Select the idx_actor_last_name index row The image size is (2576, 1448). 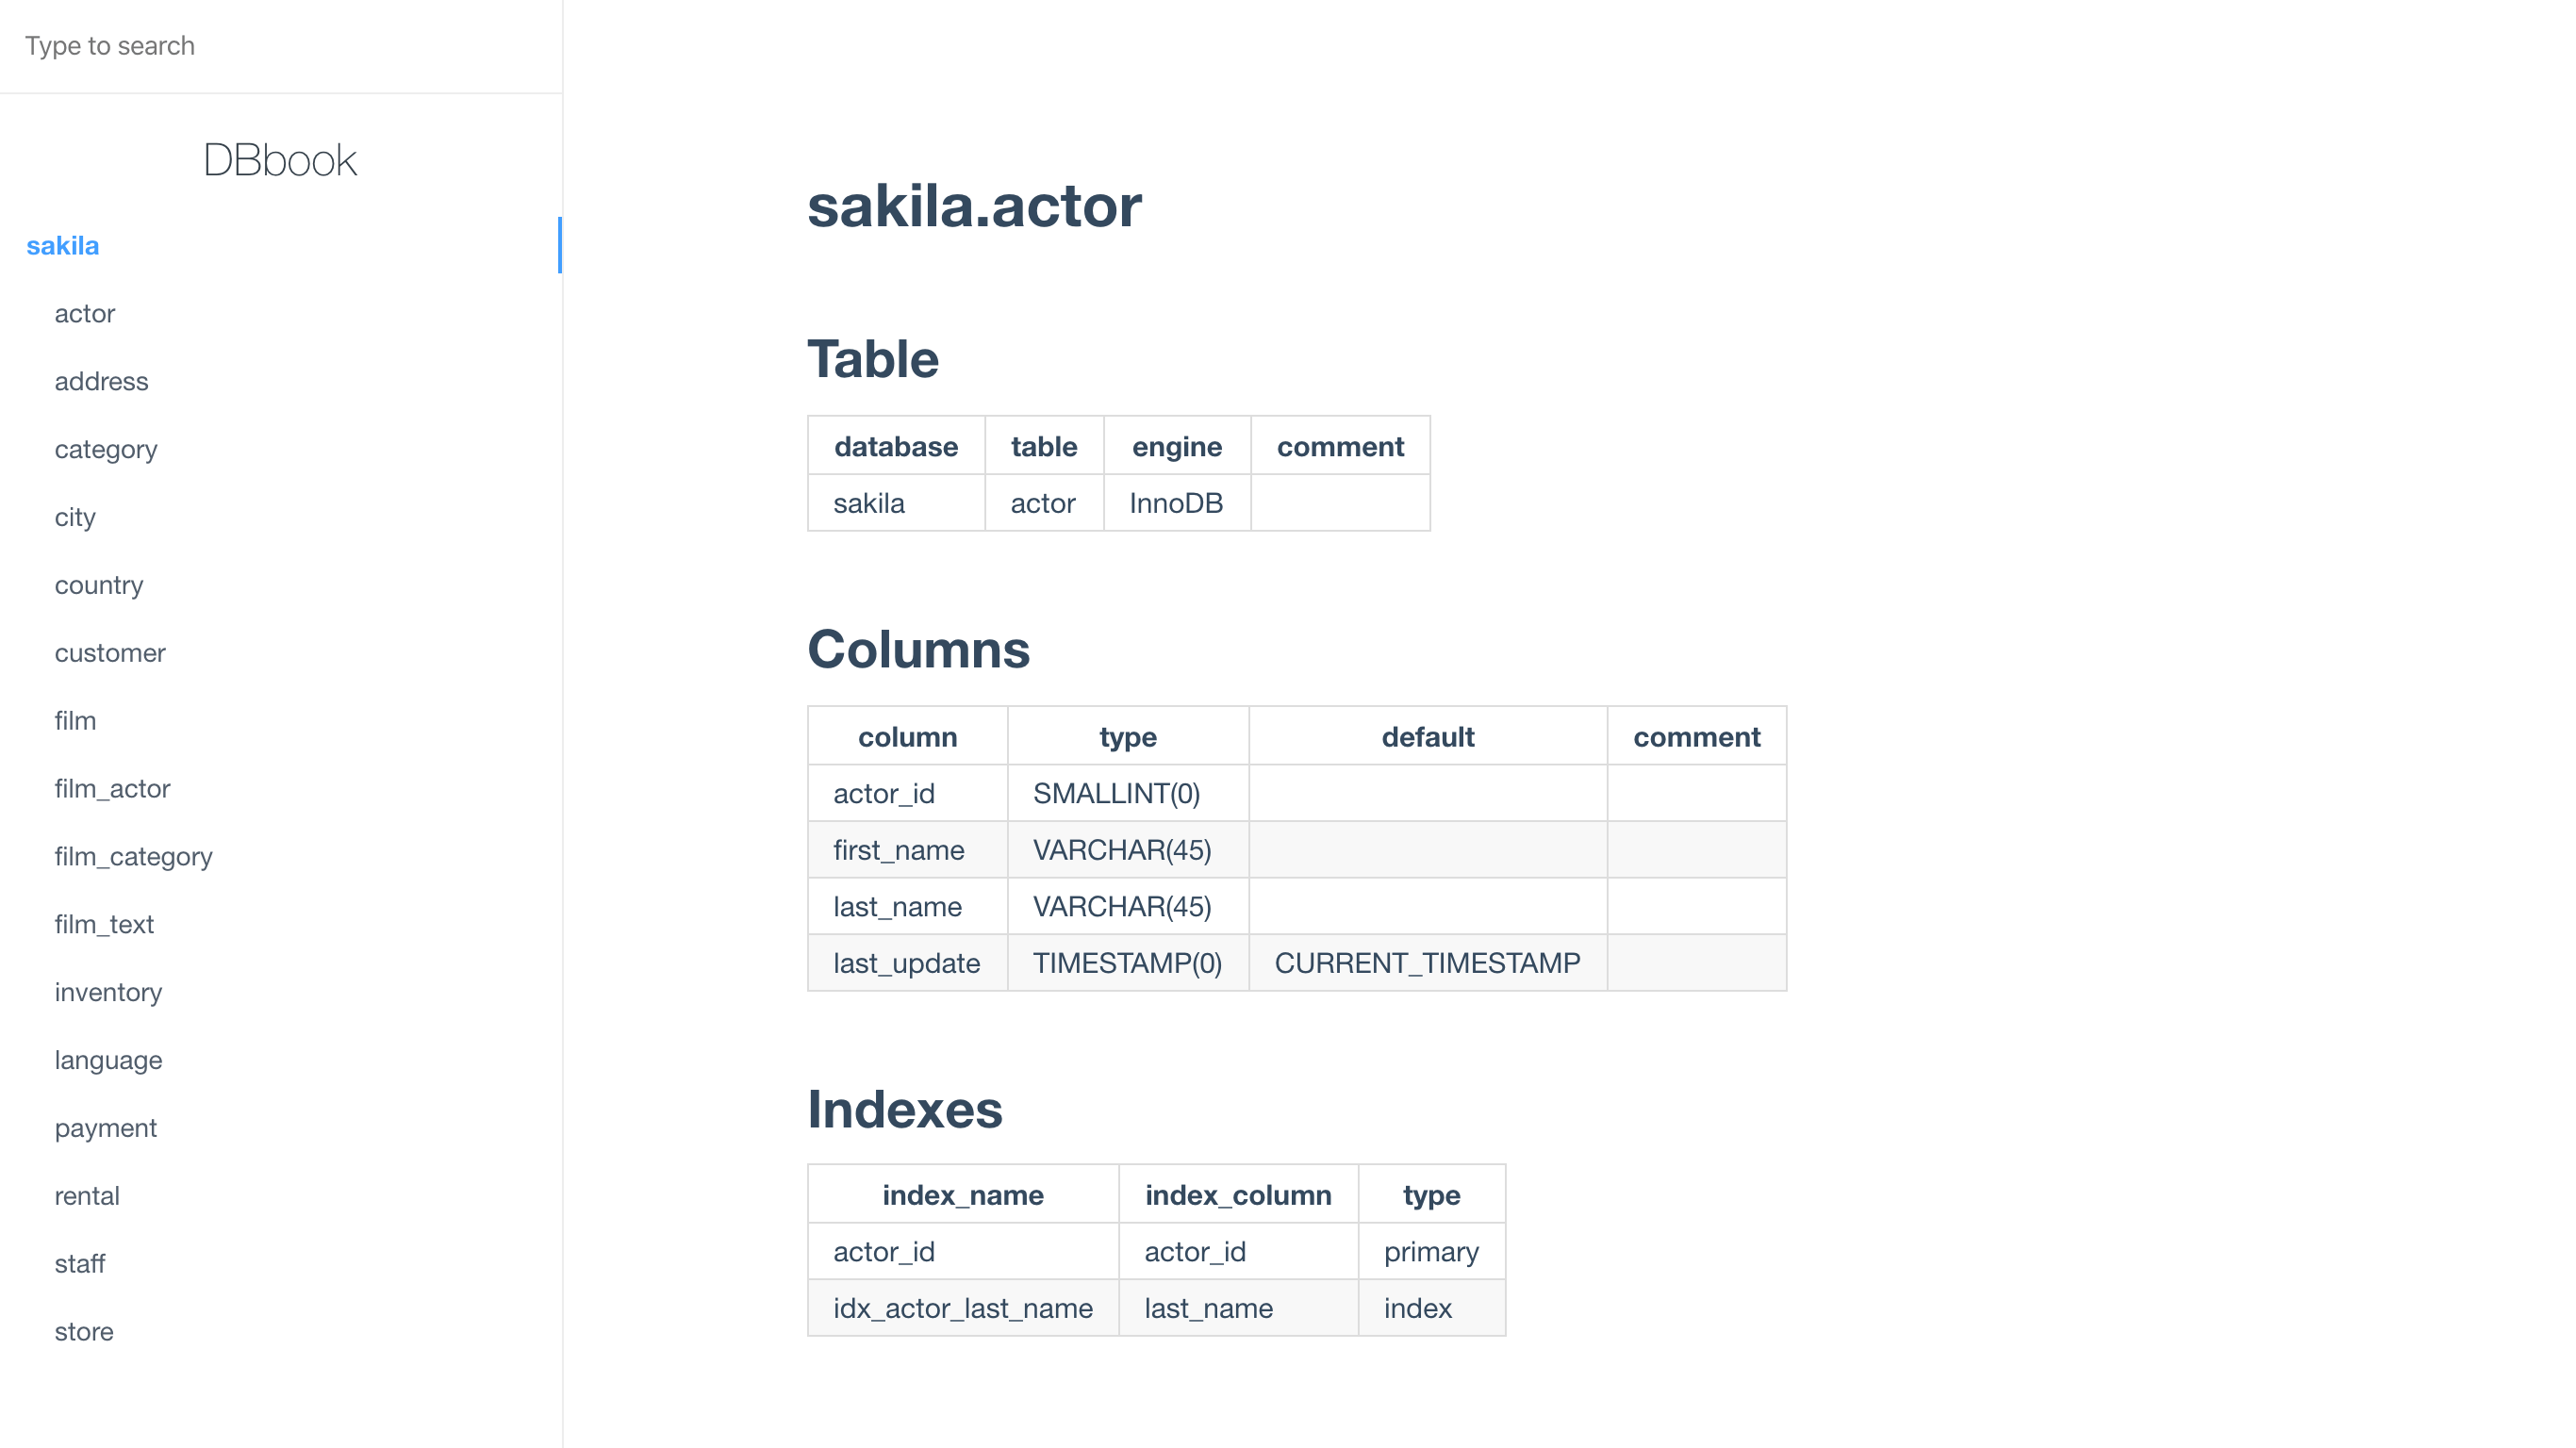tap(961, 1307)
